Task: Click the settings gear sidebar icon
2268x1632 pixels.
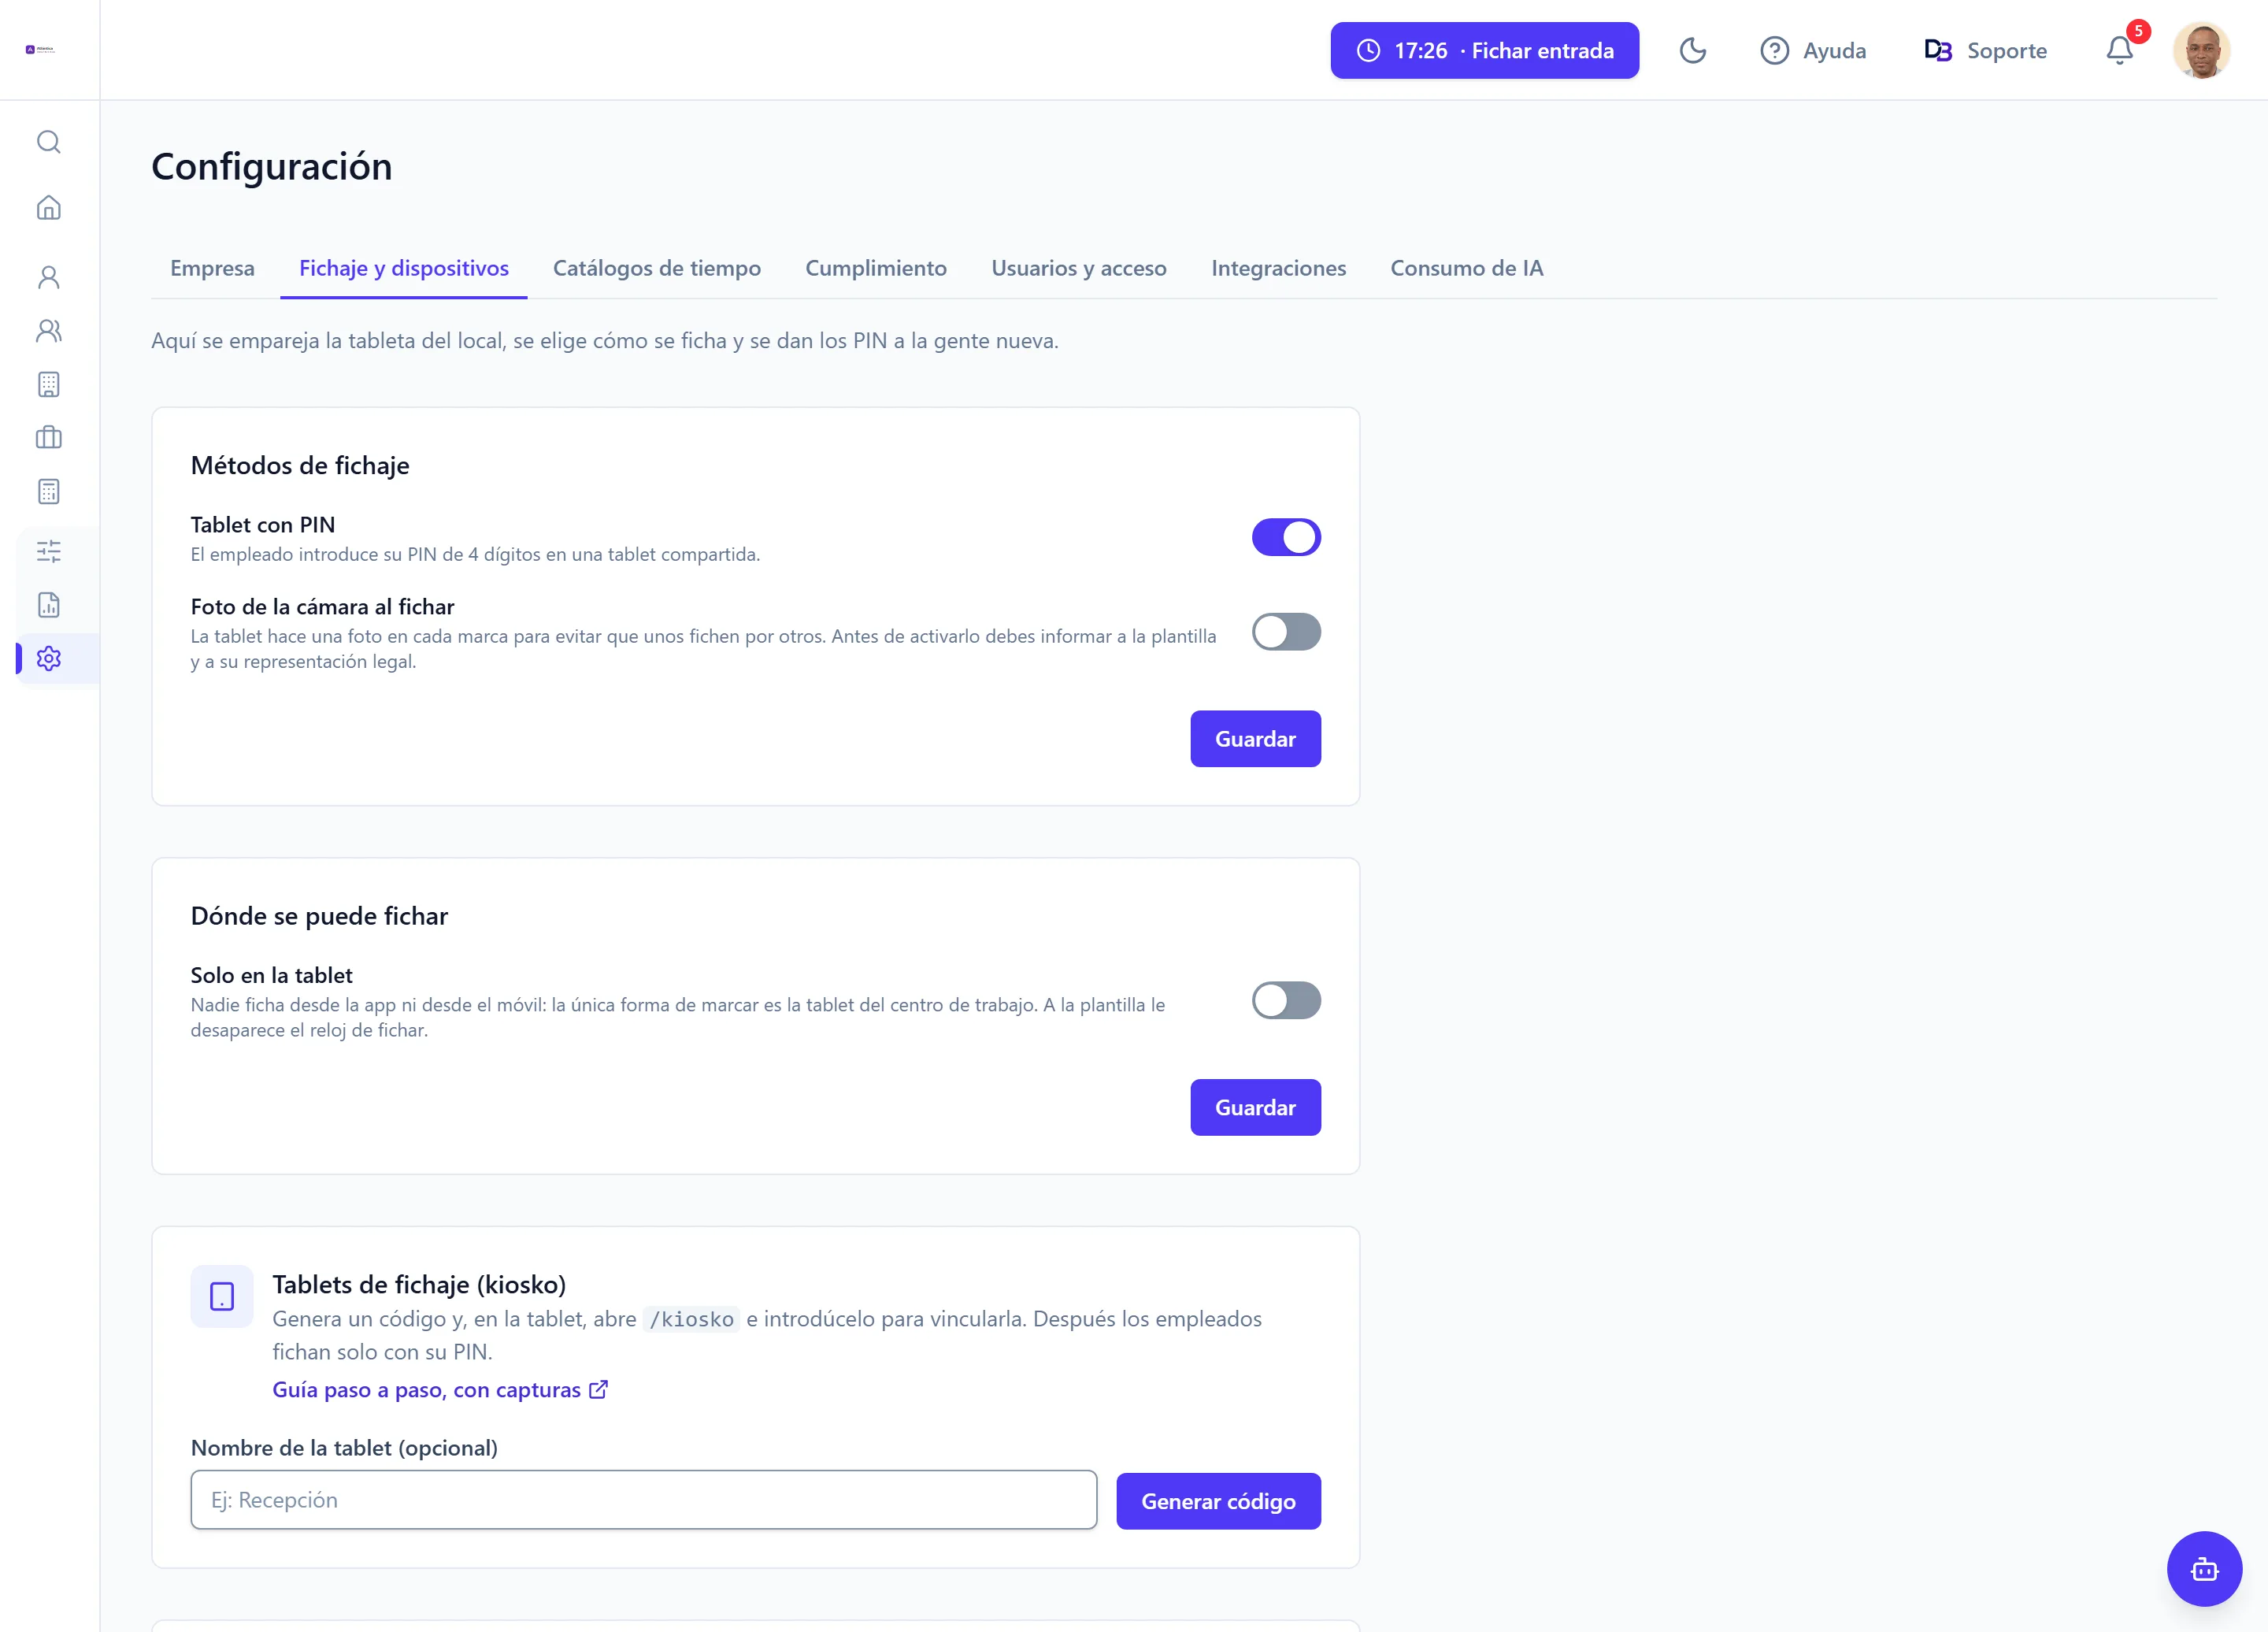Action: coord(49,658)
